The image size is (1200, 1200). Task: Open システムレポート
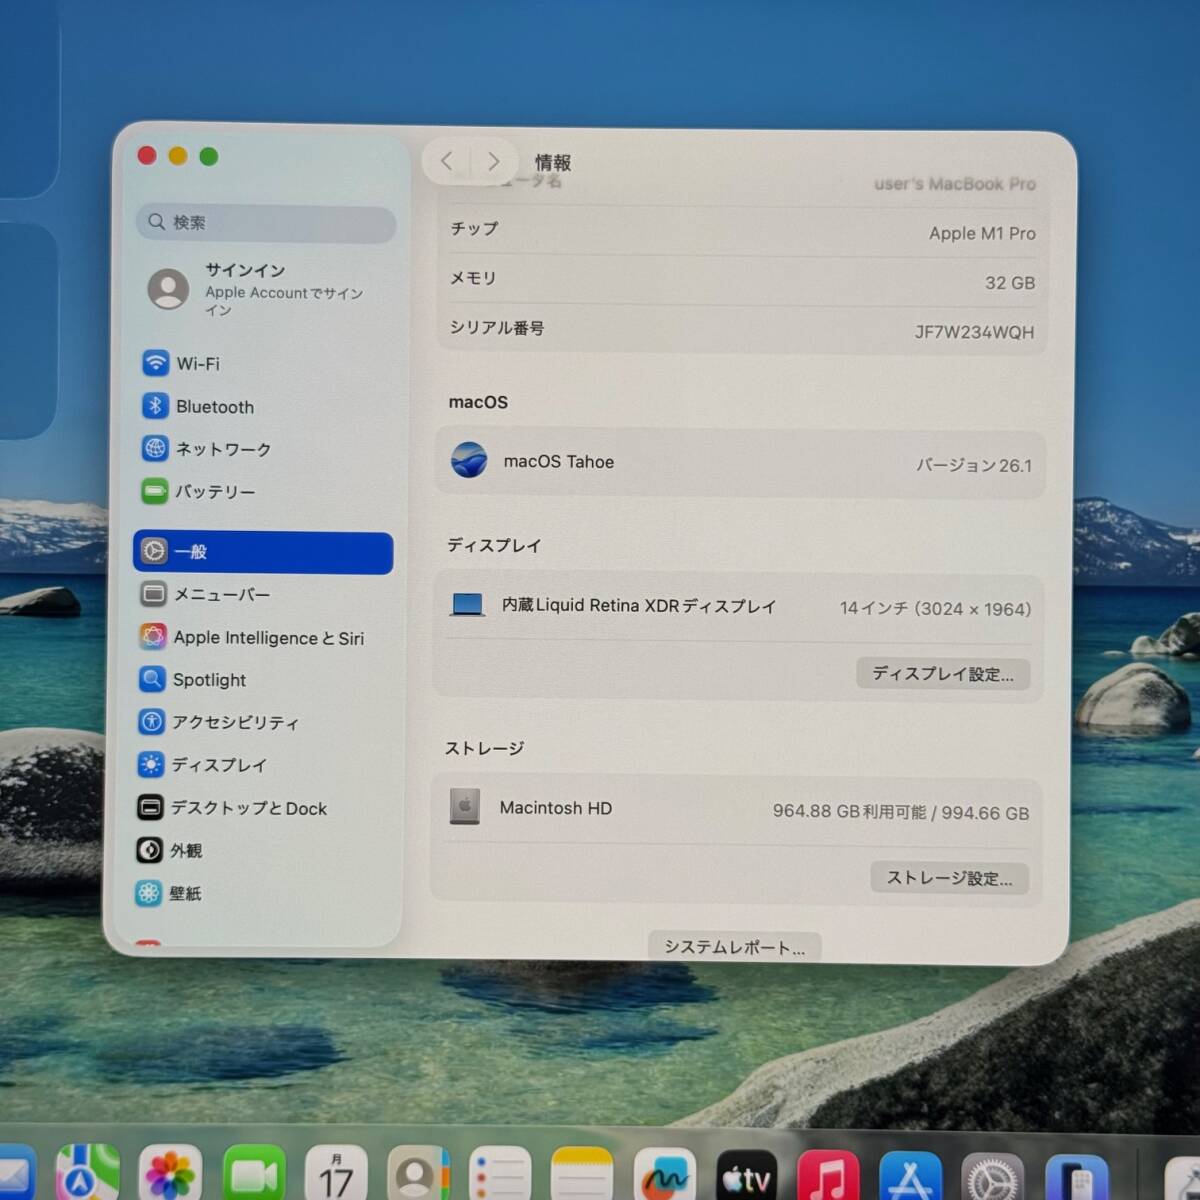point(733,946)
